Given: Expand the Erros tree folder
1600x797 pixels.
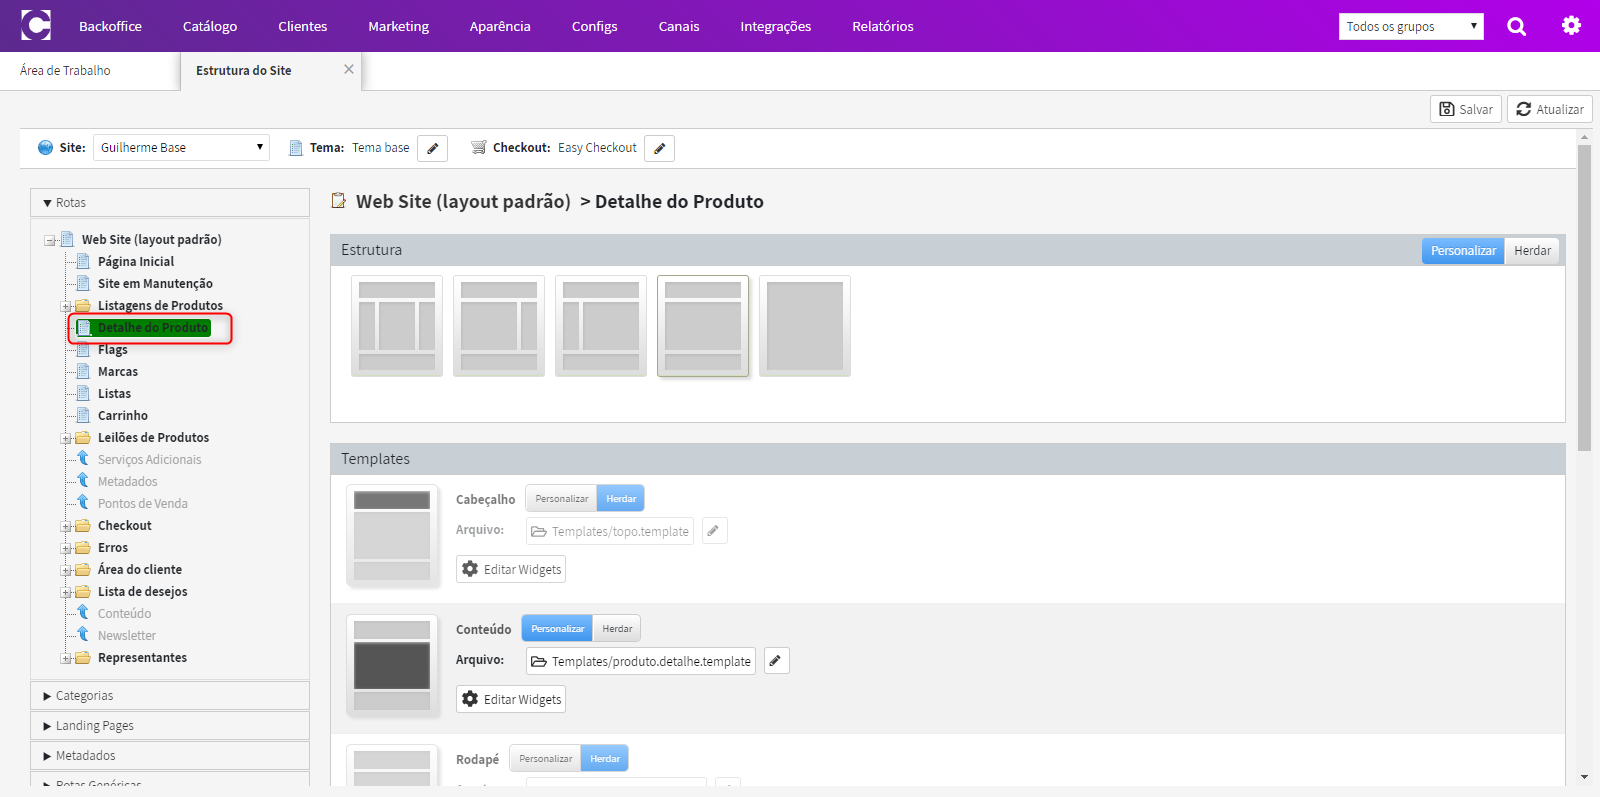Looking at the screenshot, I should click(66, 549).
